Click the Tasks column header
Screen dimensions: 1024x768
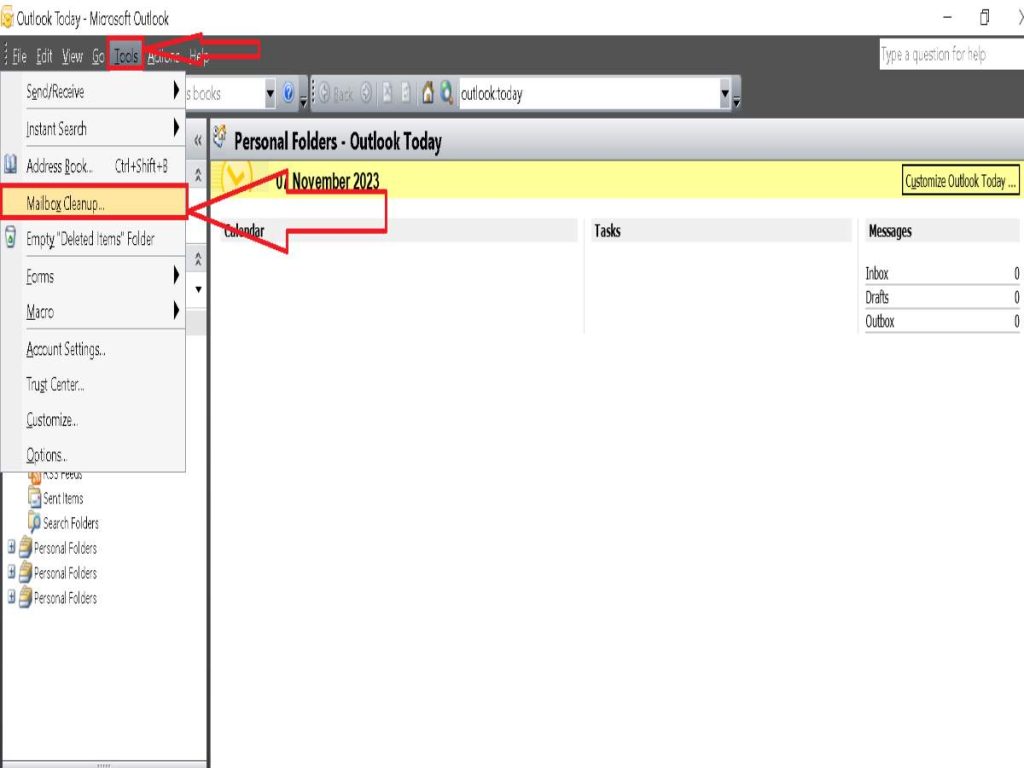click(607, 231)
